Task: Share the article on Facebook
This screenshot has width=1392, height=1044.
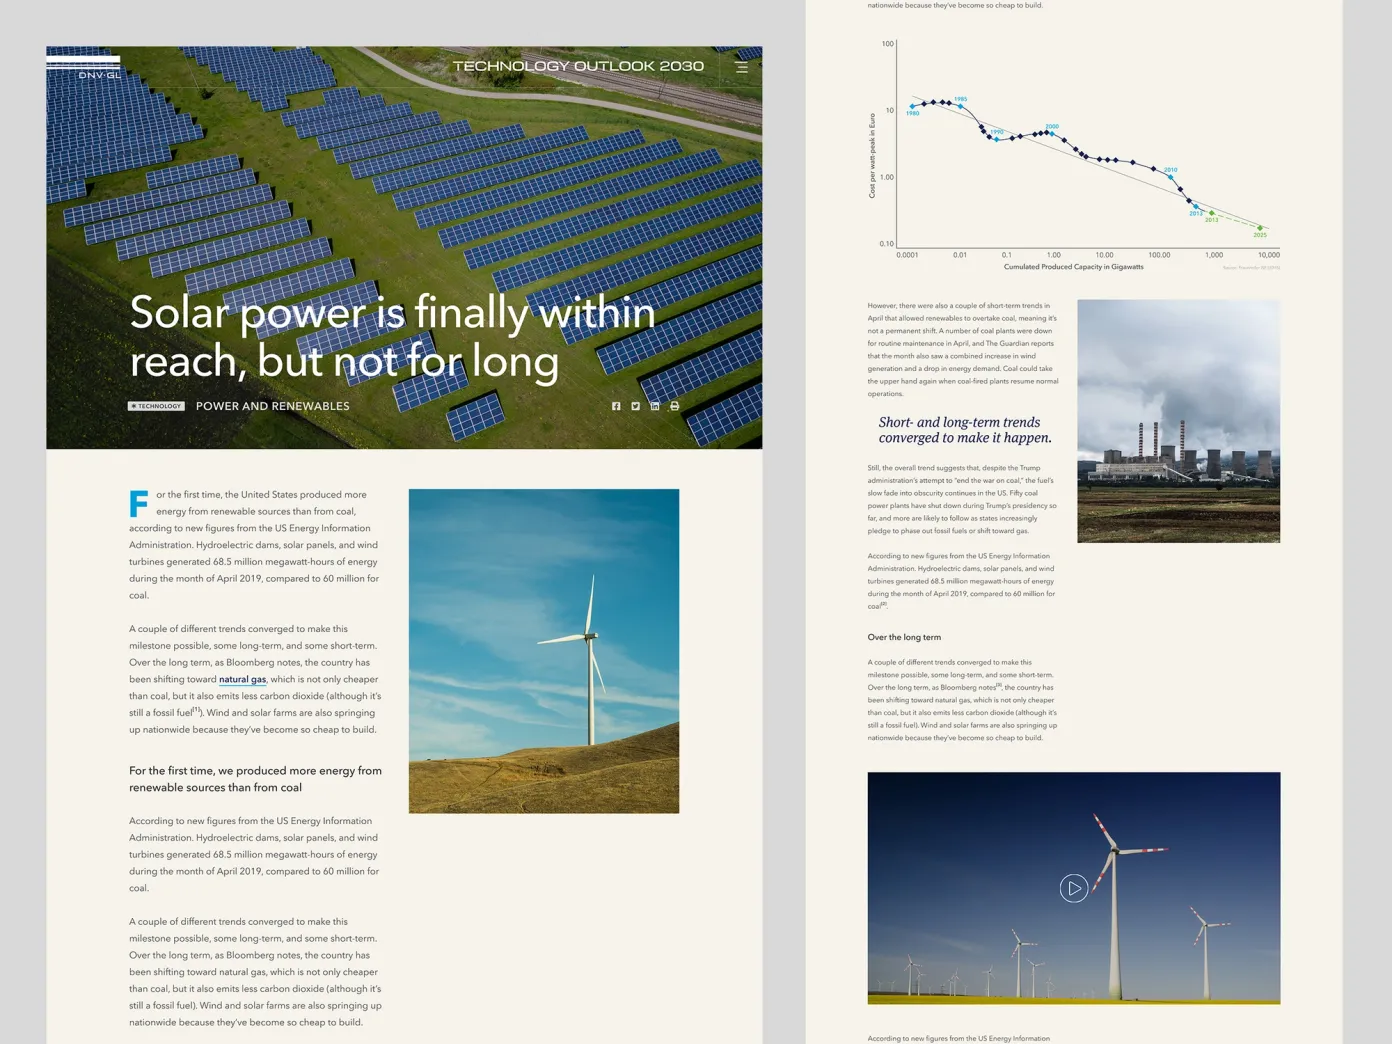Action: point(616,406)
